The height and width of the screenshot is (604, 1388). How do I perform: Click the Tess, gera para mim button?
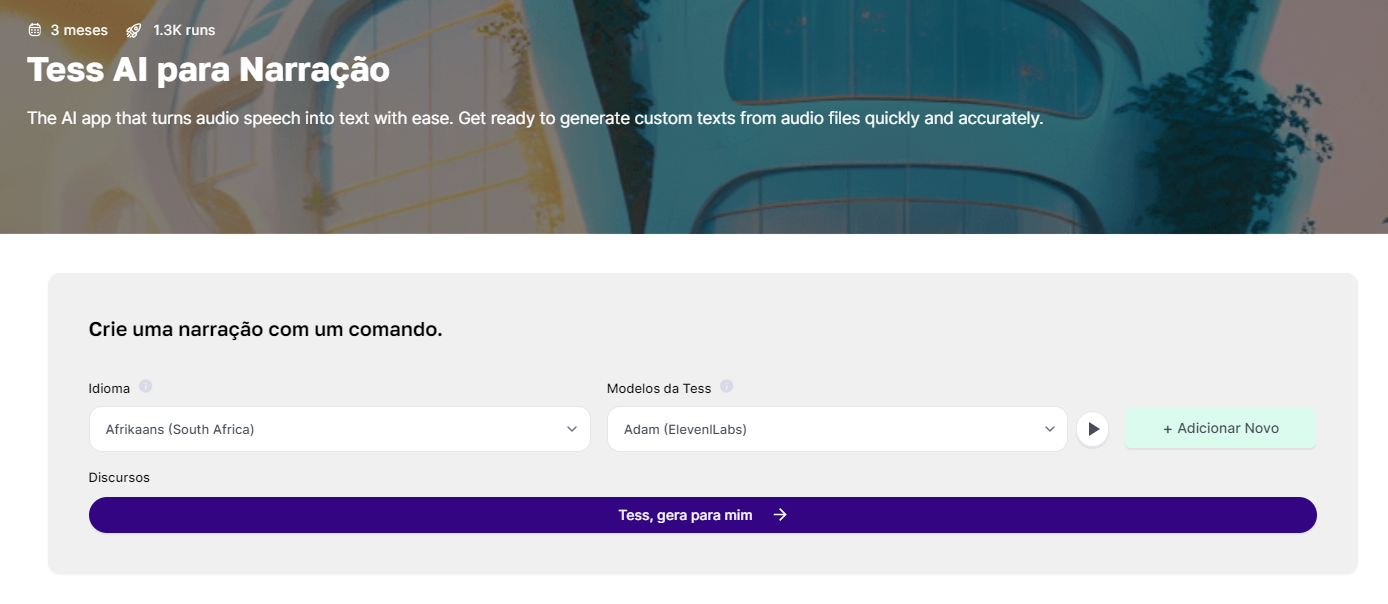(703, 515)
